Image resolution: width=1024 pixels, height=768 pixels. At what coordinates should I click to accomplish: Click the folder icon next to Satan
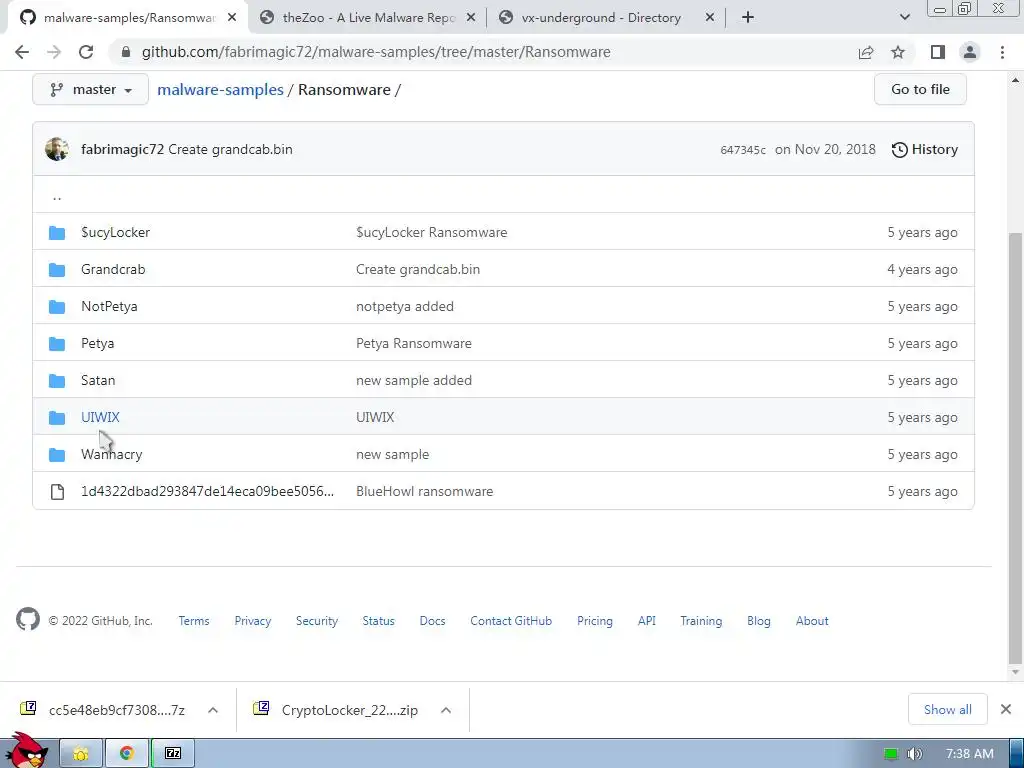(x=57, y=381)
